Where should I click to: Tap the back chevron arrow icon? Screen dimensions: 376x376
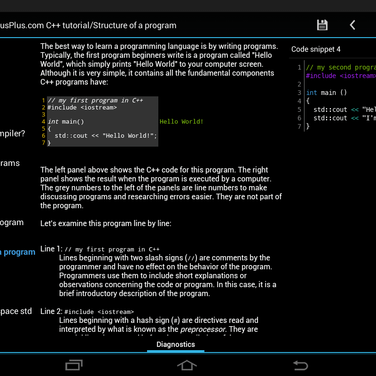352,25
